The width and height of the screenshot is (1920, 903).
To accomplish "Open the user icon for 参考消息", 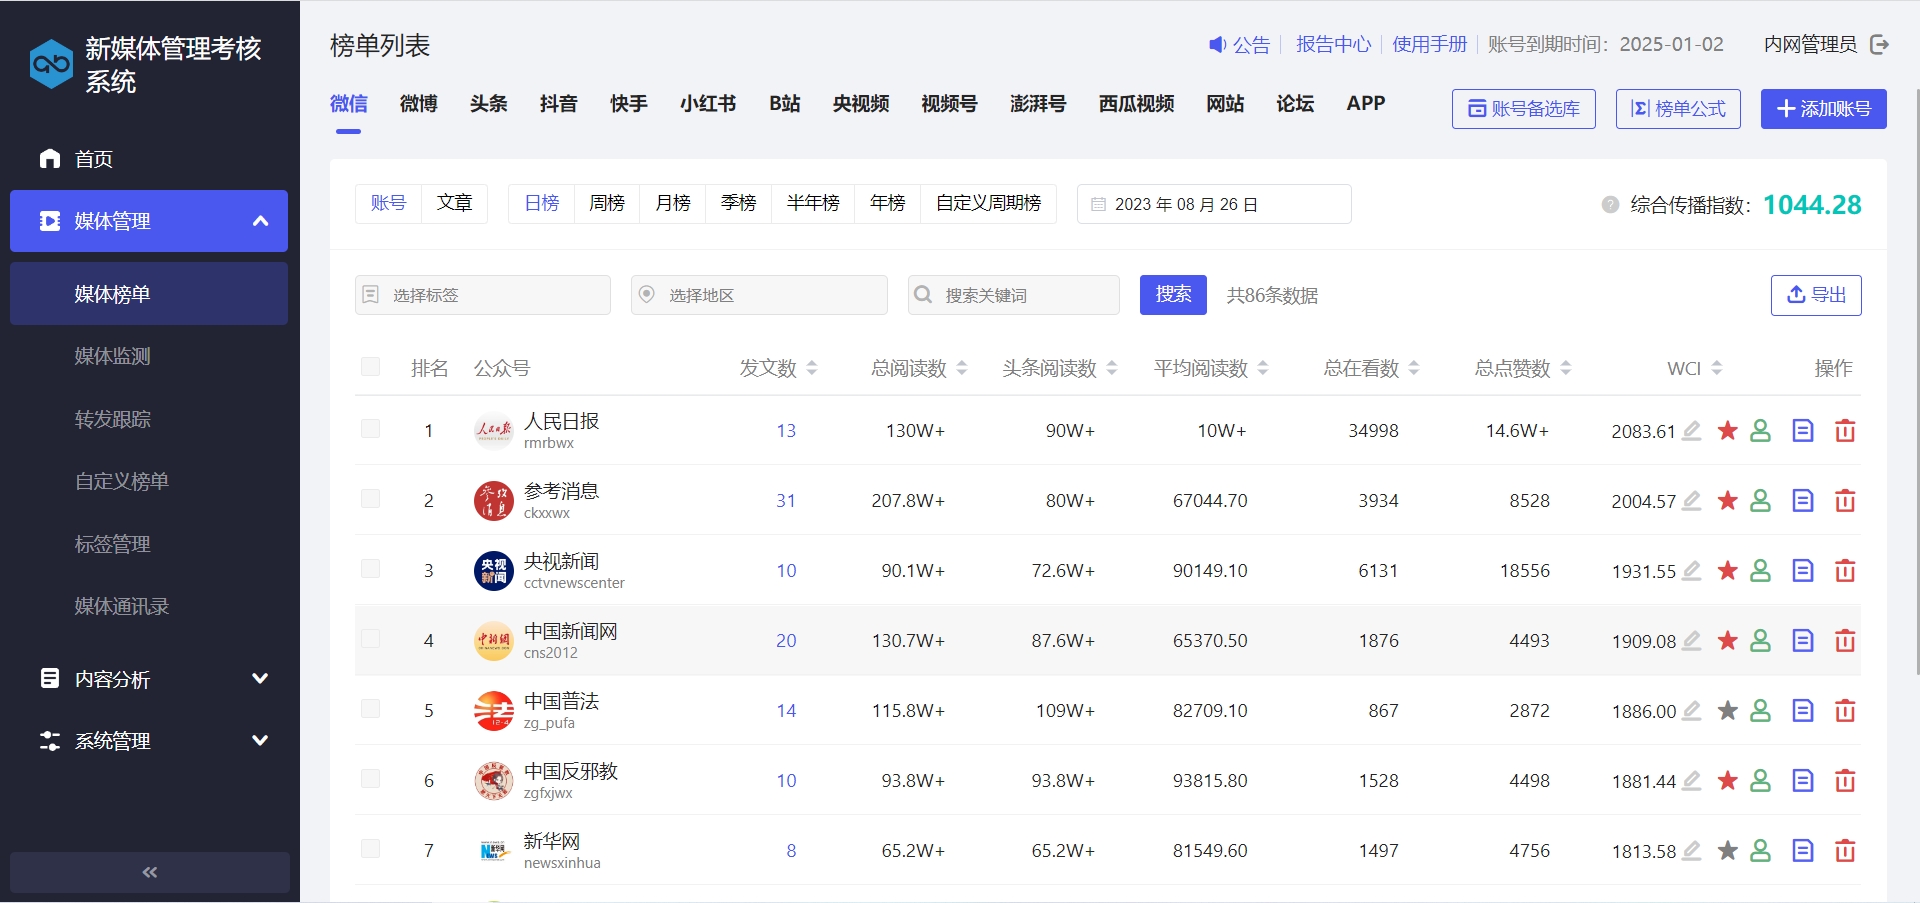I will 1761,501.
